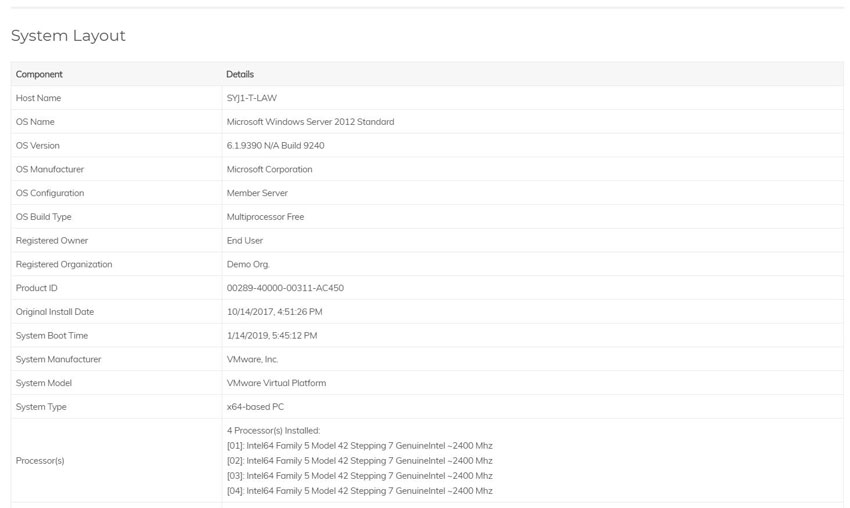Select product ID 00289-40000-00311-AC450

pyautogui.click(x=285, y=288)
